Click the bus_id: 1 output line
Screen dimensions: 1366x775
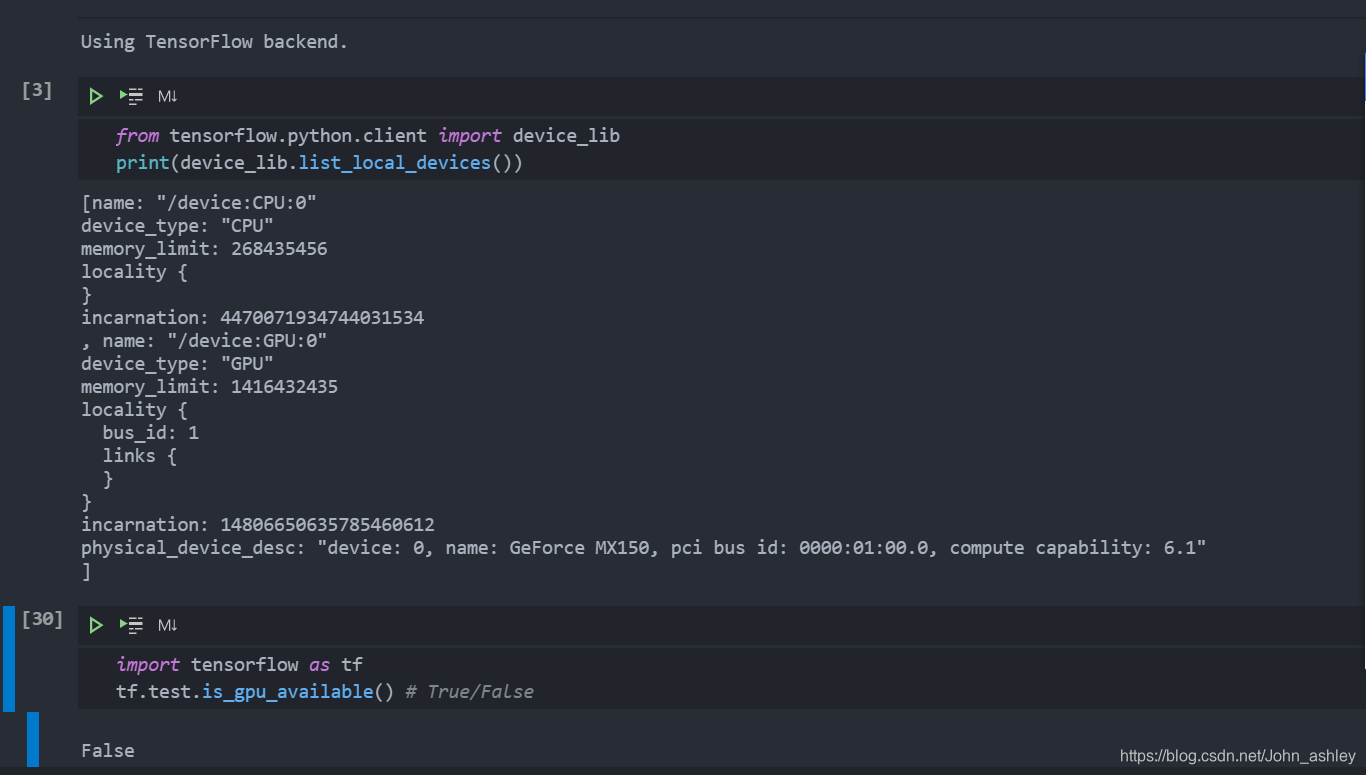click(151, 432)
